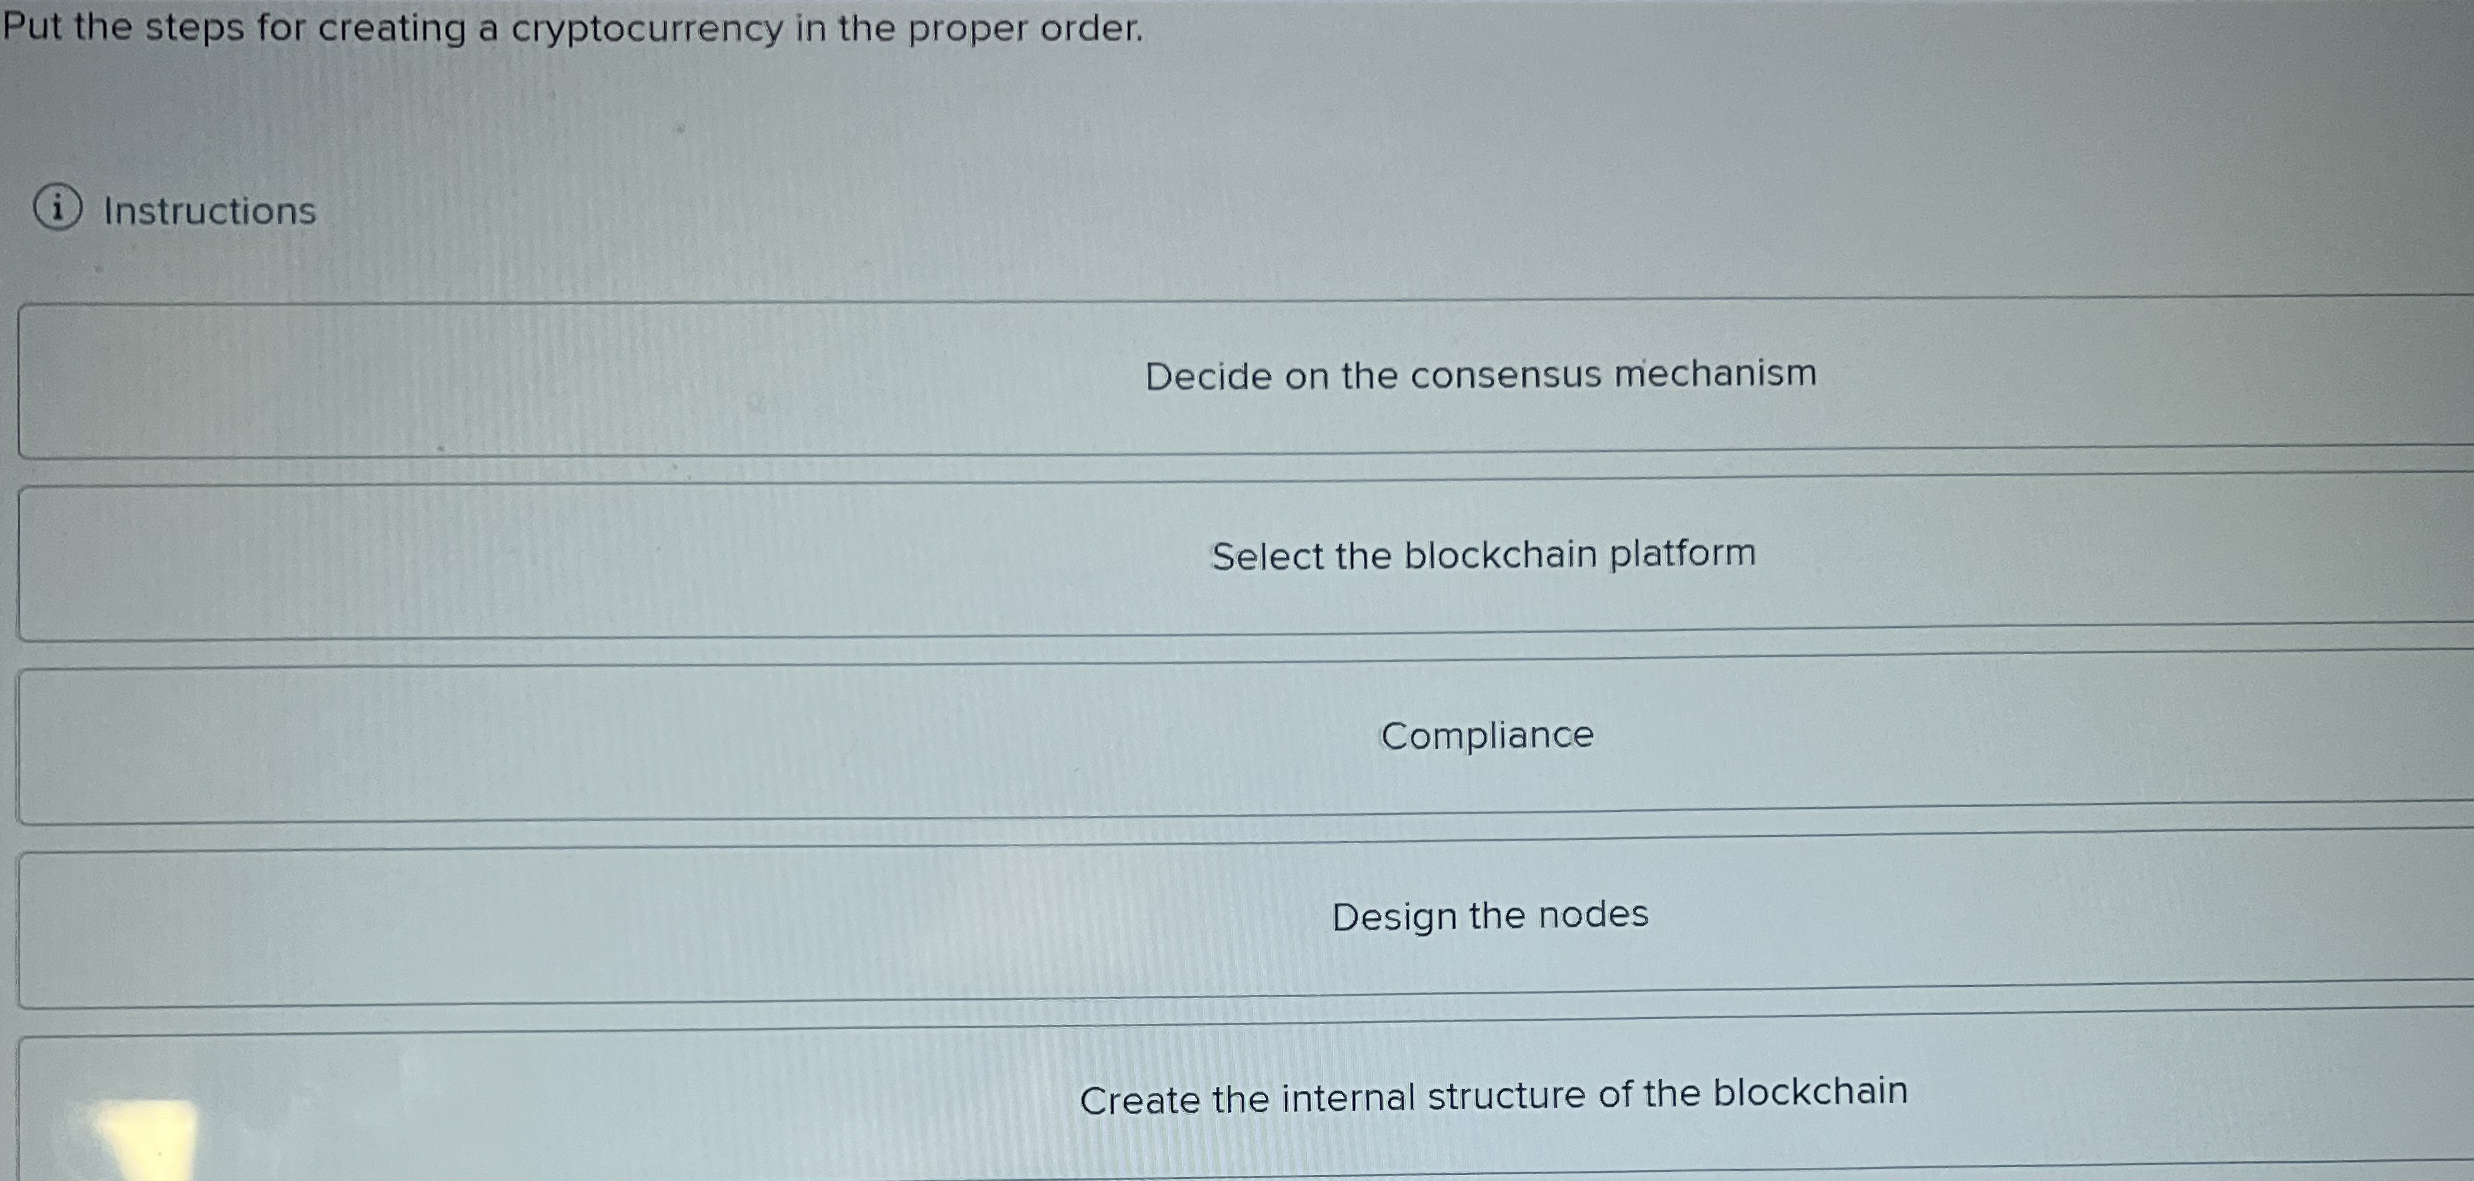2474x1181 pixels.
Task: Click the question prompt text at top
Action: tap(570, 28)
